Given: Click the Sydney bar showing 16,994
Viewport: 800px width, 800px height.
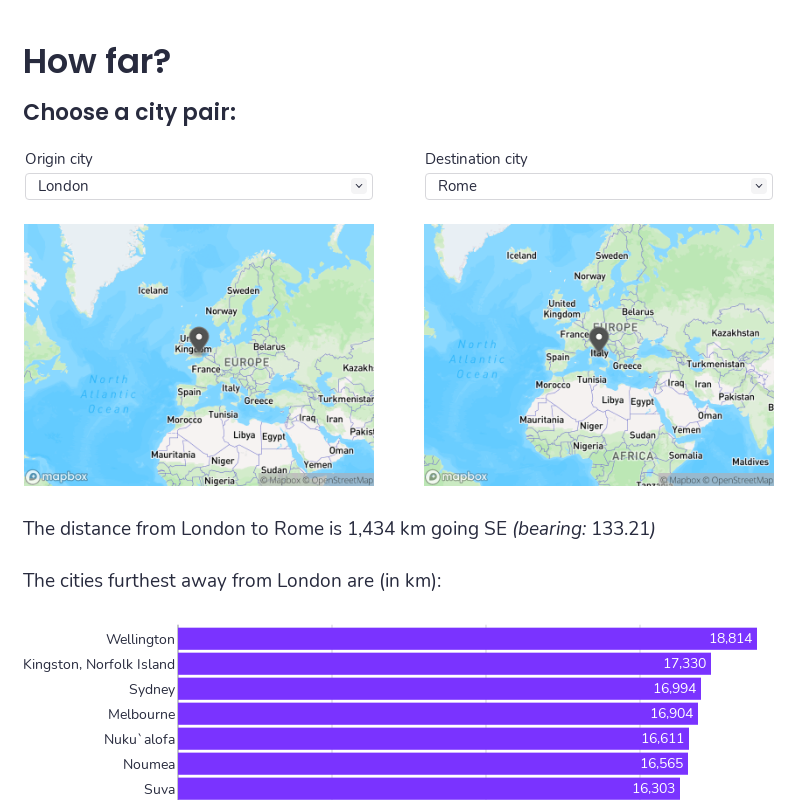Looking at the screenshot, I should pyautogui.click(x=439, y=689).
